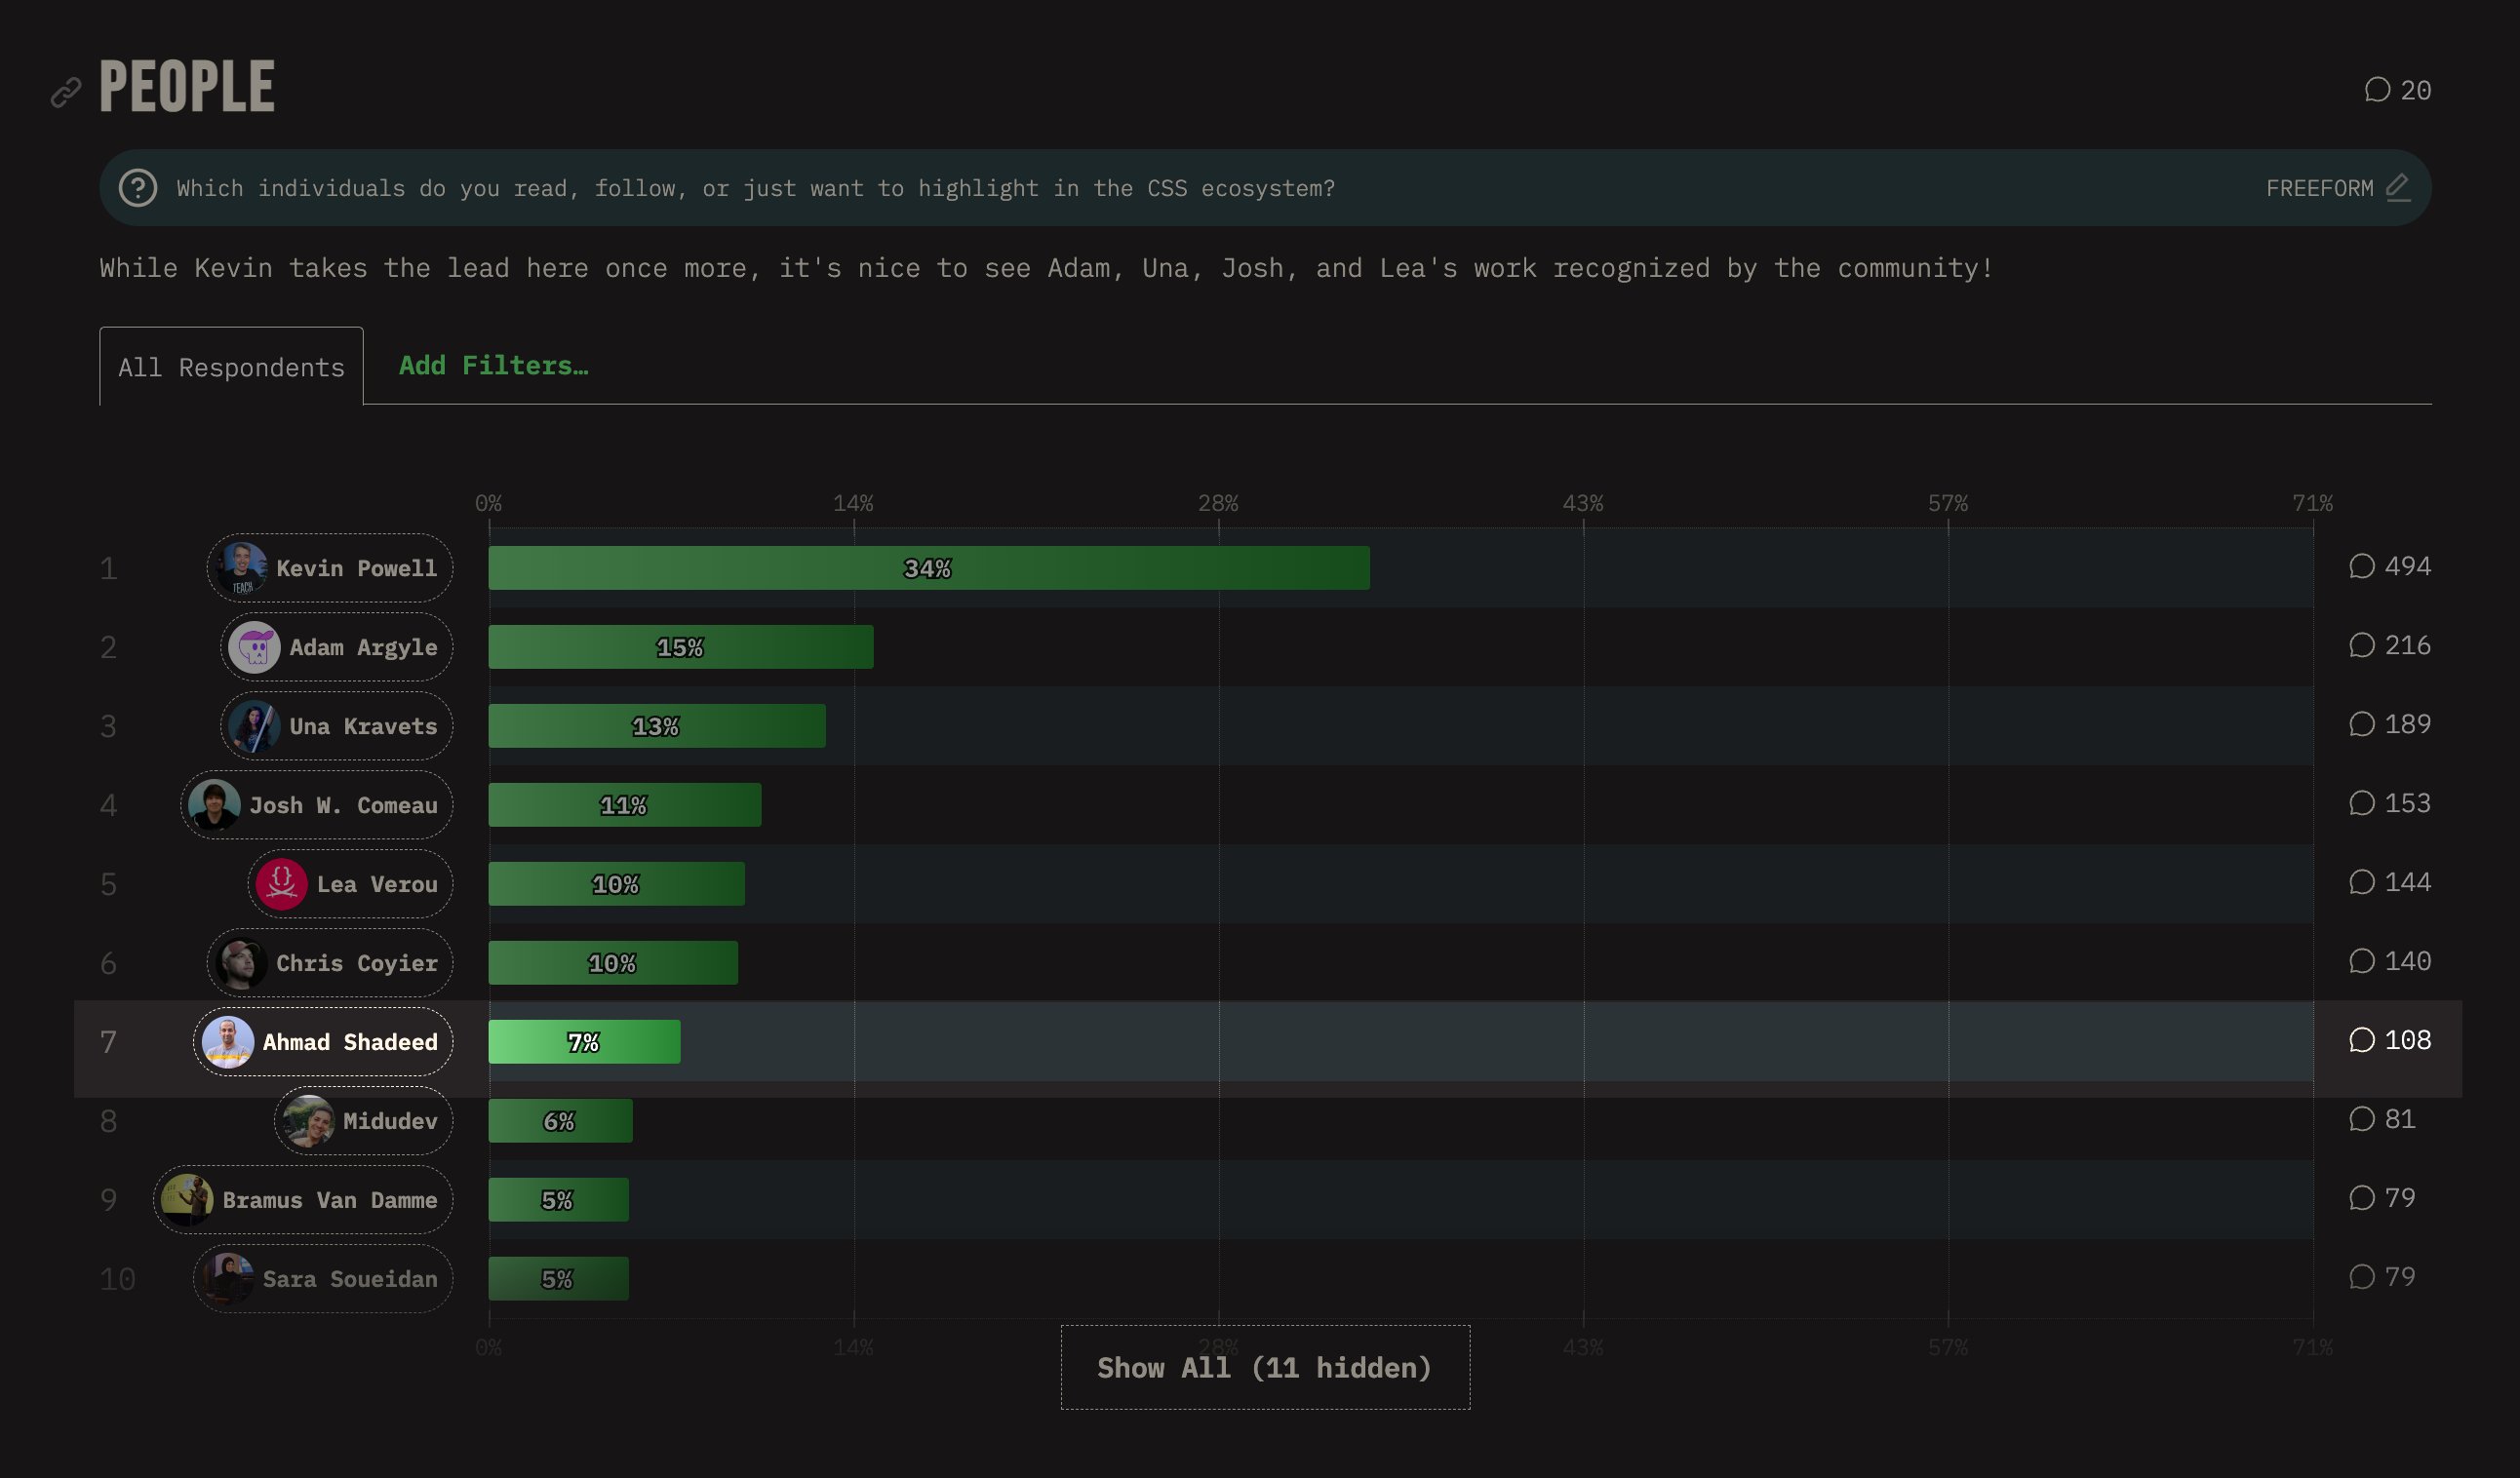Screen dimensions: 2520x1478
Task: Open Adam Argyle's 216 comments icon
Action: (2361, 645)
